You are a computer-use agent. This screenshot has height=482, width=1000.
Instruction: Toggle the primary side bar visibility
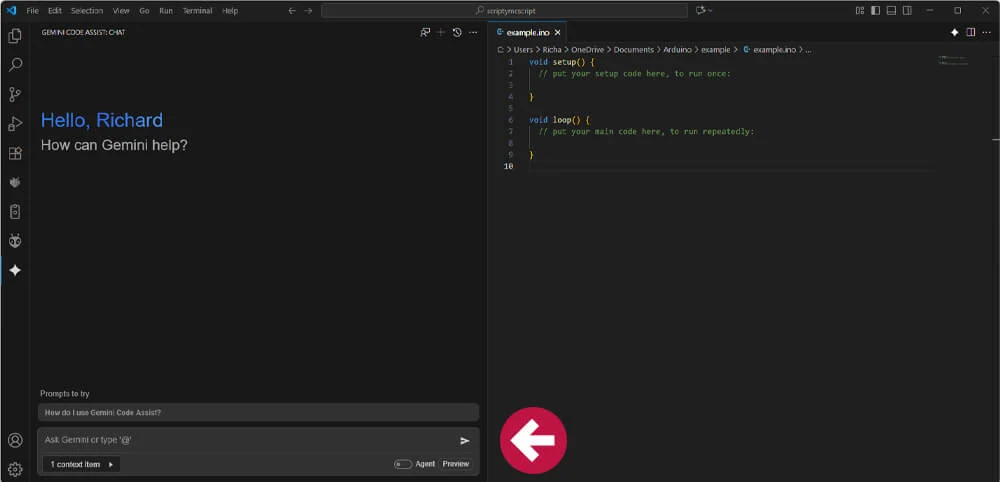pyautogui.click(x=876, y=11)
